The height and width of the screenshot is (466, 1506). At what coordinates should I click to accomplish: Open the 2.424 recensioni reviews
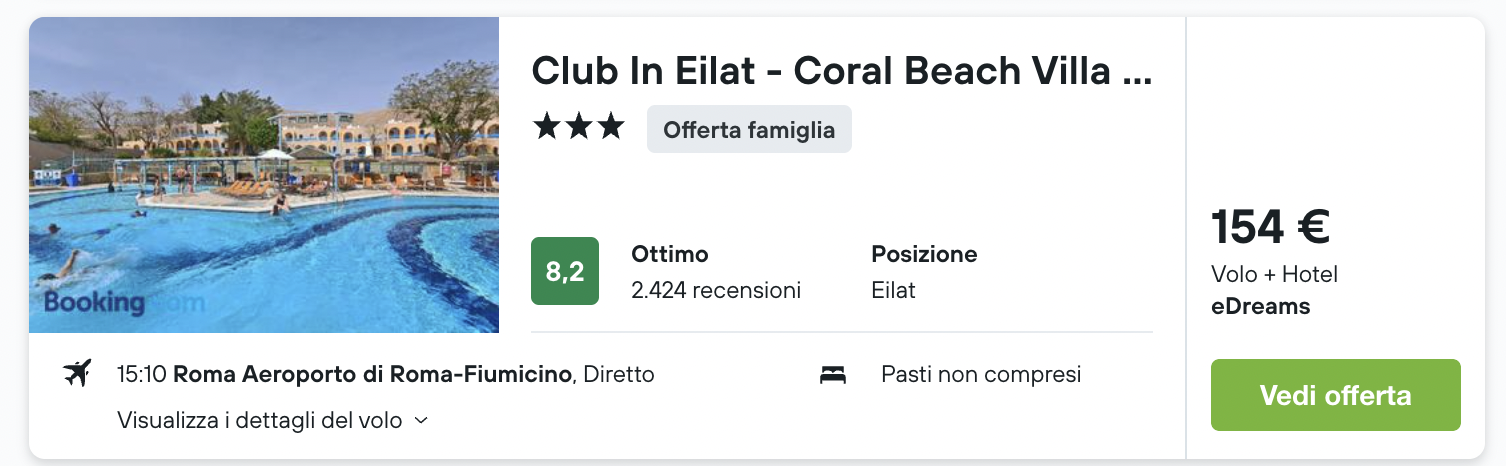tap(716, 291)
